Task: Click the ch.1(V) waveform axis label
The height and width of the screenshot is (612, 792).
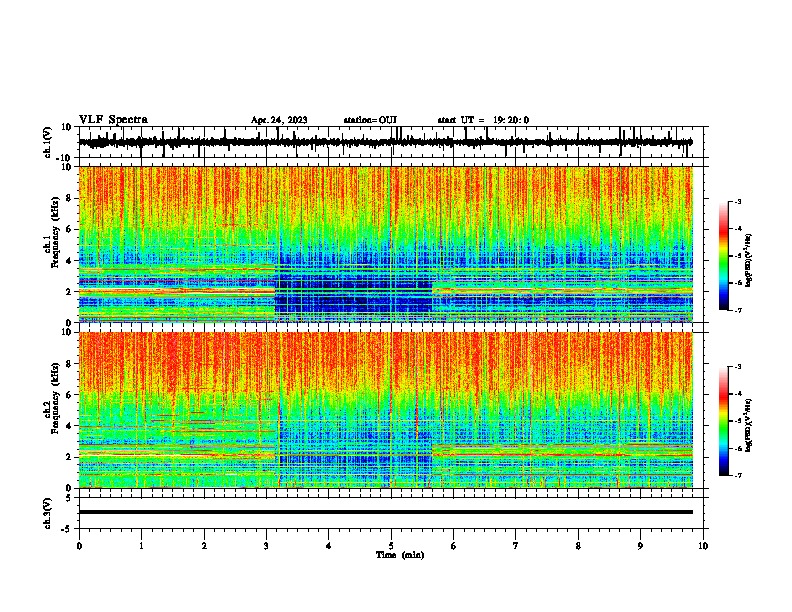Action: pos(48,142)
